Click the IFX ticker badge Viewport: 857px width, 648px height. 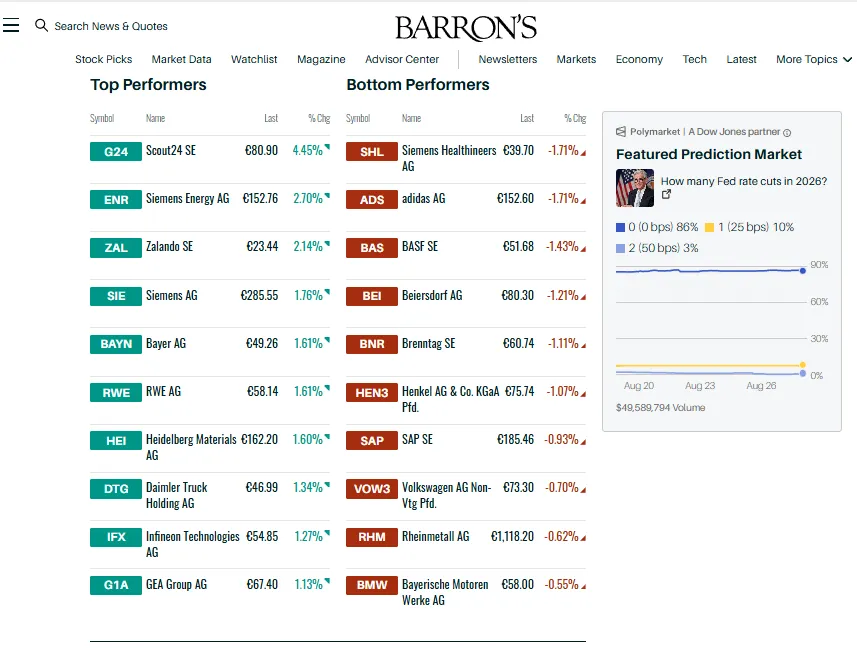pyautogui.click(x=116, y=537)
